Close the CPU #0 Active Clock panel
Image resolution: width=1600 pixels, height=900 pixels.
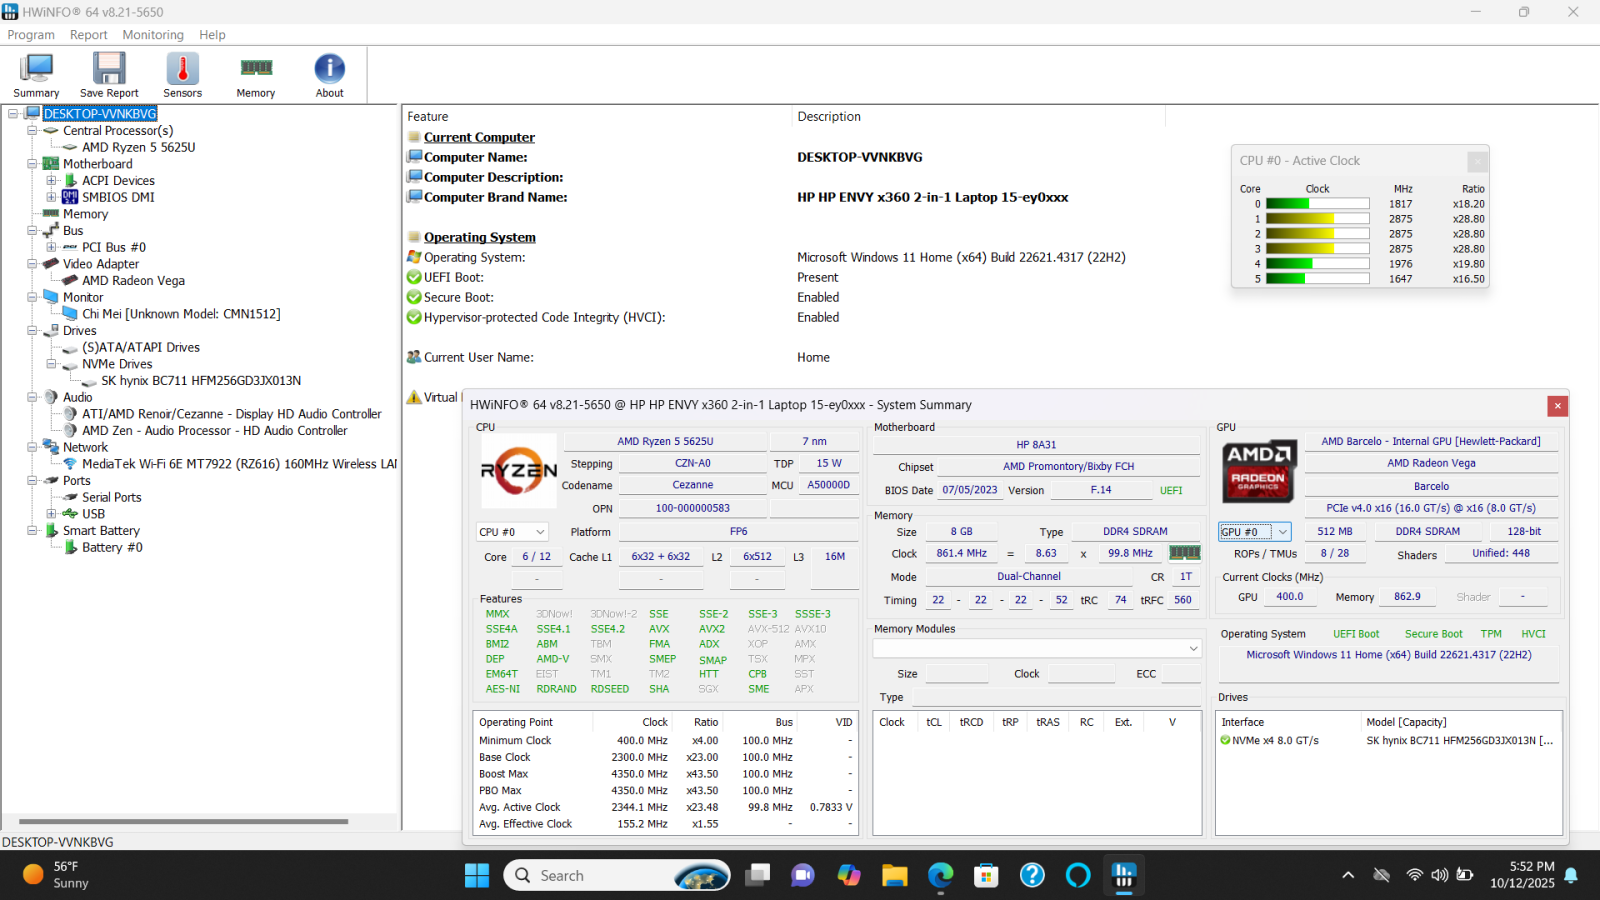pyautogui.click(x=1477, y=161)
